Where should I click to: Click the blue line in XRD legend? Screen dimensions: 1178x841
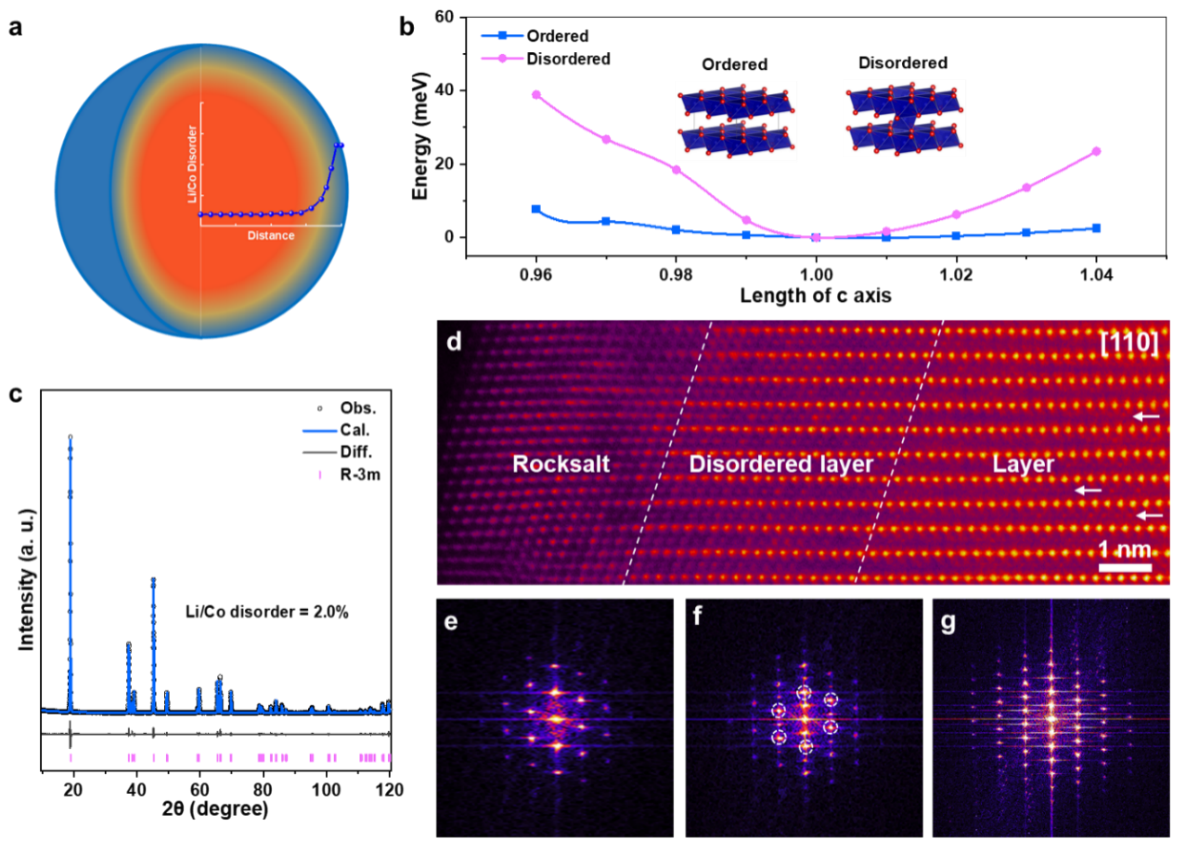[x=320, y=431]
